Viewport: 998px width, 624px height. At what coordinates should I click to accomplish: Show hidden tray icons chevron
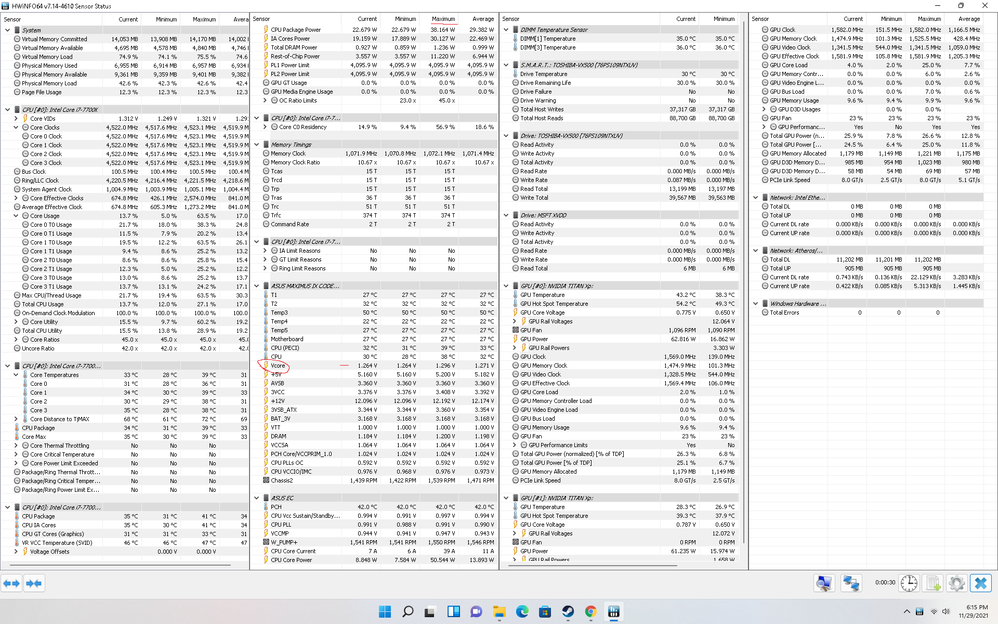906,612
